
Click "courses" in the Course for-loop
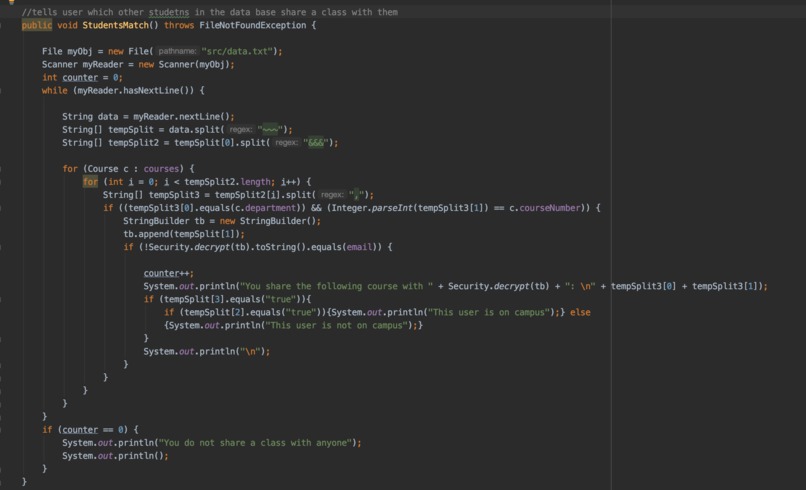coord(161,169)
